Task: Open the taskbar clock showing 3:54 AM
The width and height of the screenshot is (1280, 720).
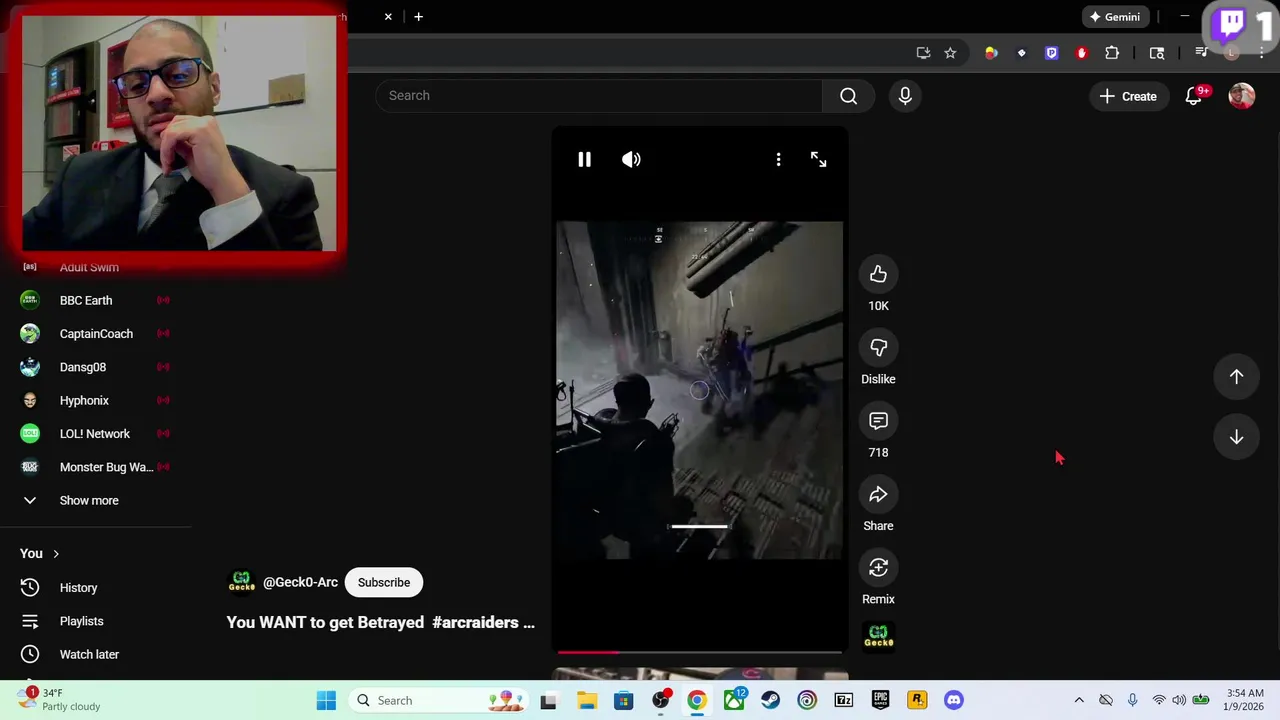Action: point(1245,700)
